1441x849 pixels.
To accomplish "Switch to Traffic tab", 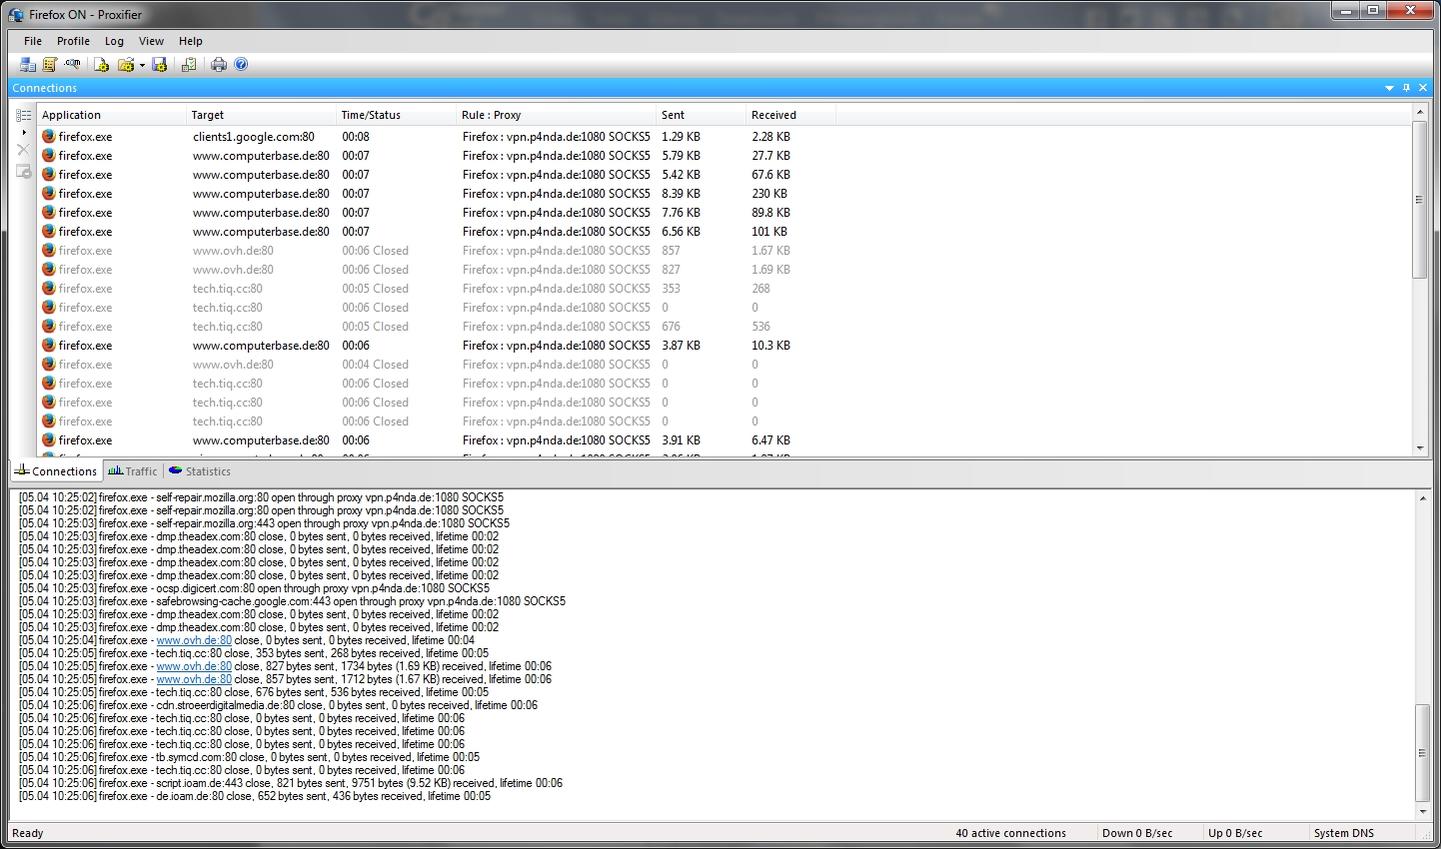I will [133, 471].
